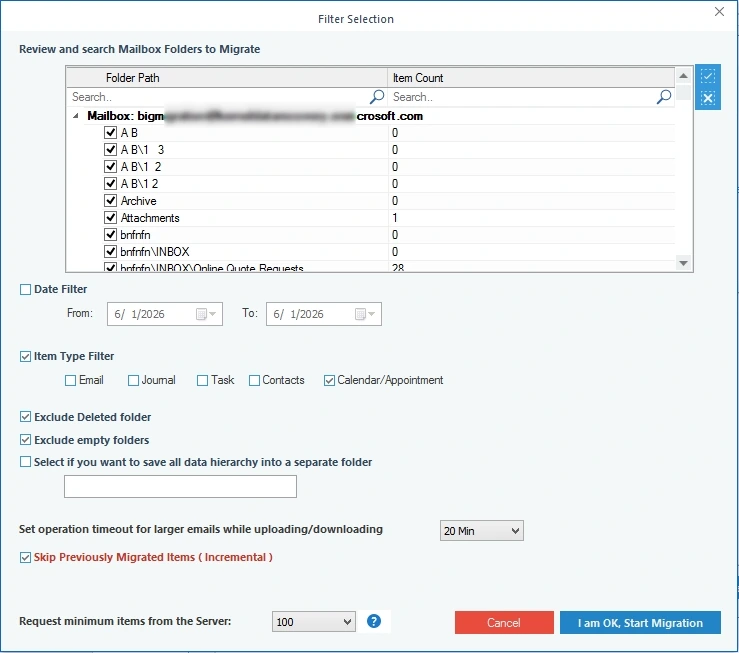The width and height of the screenshot is (739, 653).
Task: Uncheck the A B folder checkbox
Action: pos(110,133)
